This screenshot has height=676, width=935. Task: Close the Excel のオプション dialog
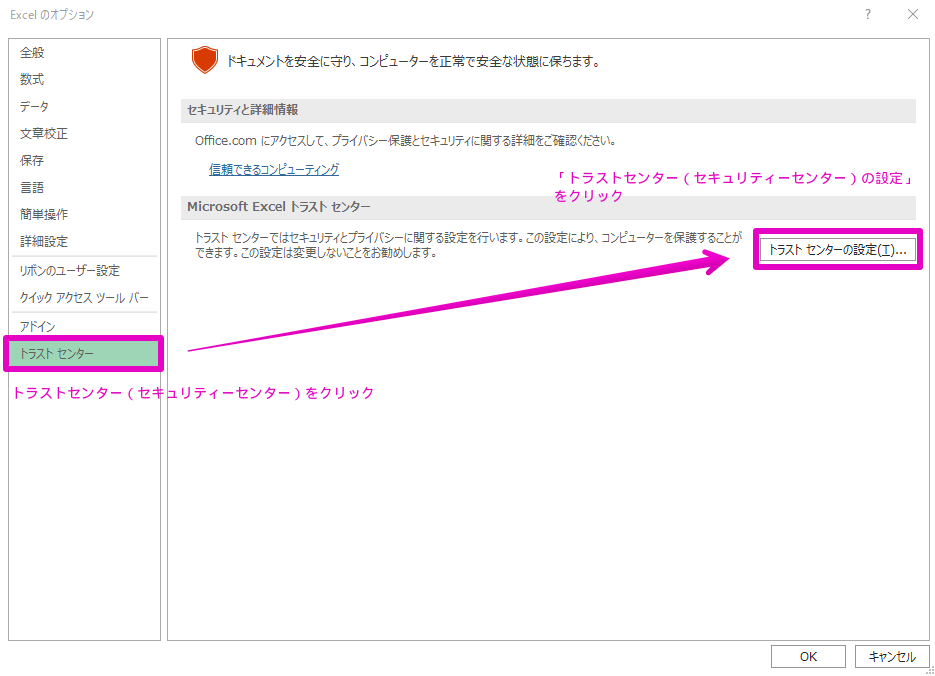tap(912, 14)
